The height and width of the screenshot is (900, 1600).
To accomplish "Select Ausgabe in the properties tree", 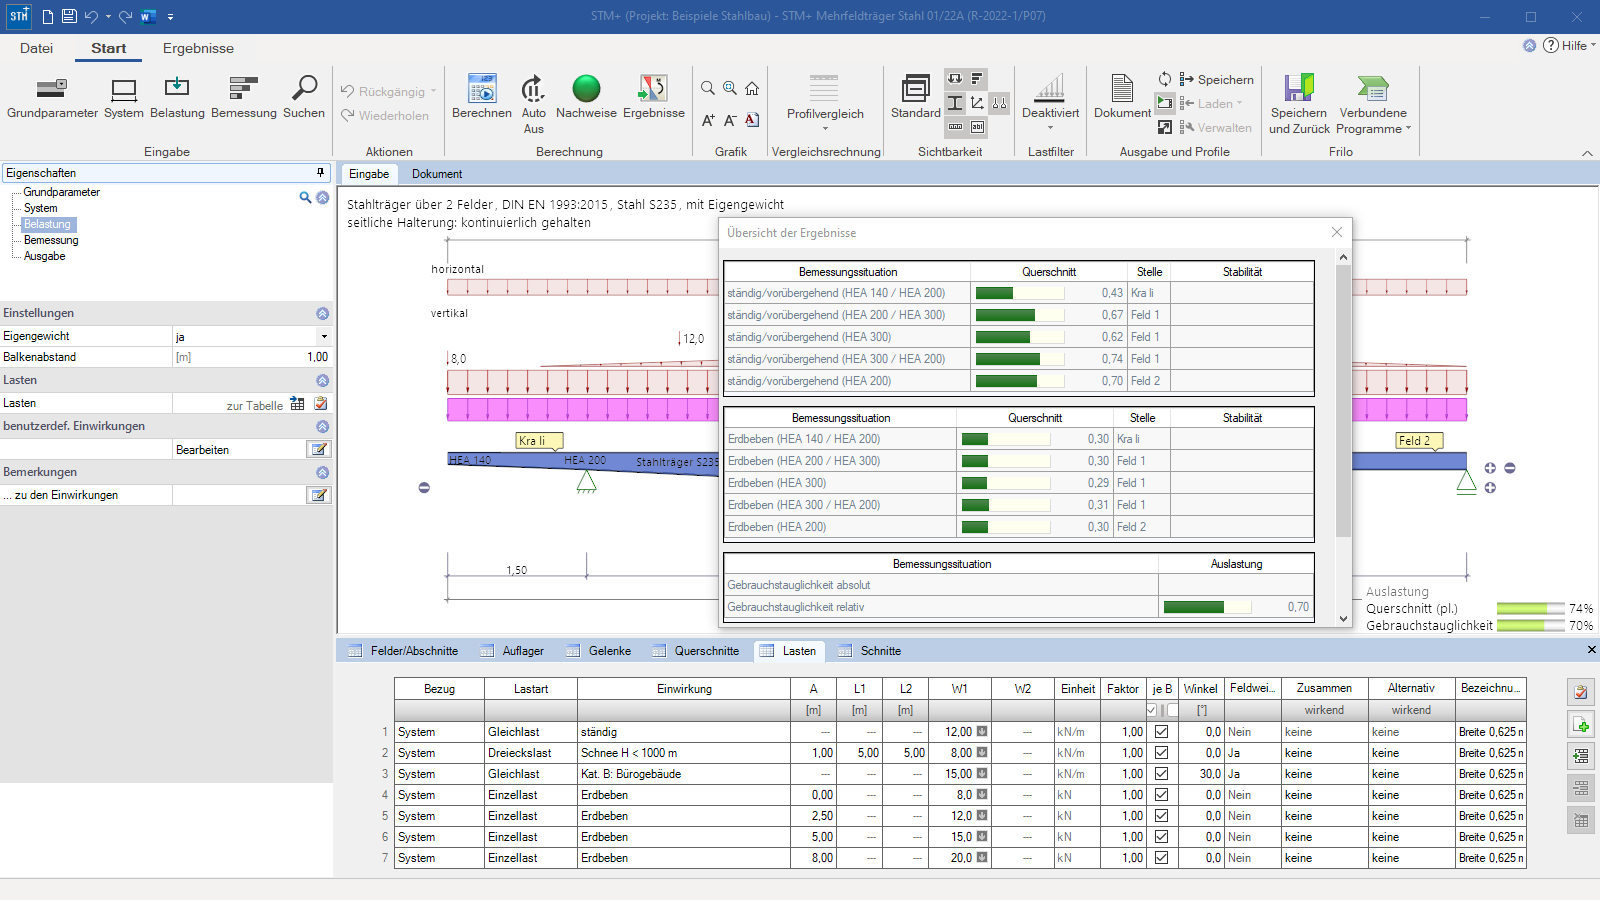I will tap(45, 256).
